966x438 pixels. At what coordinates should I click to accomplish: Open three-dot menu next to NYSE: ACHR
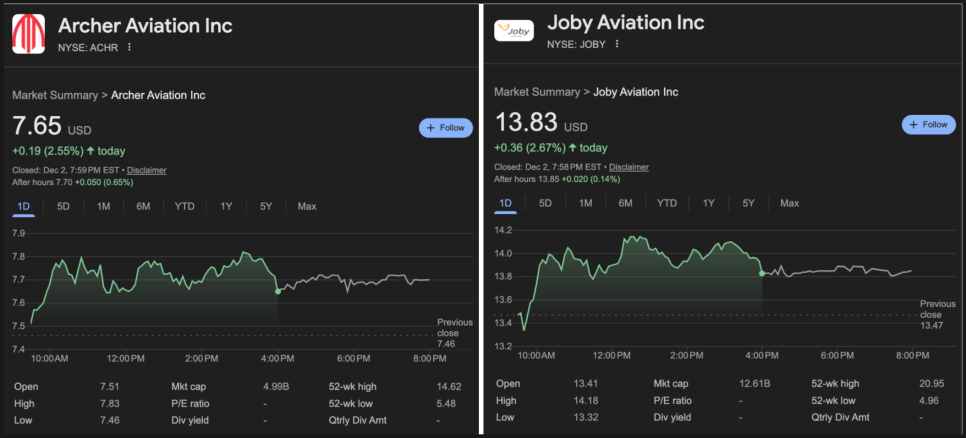[x=129, y=47]
